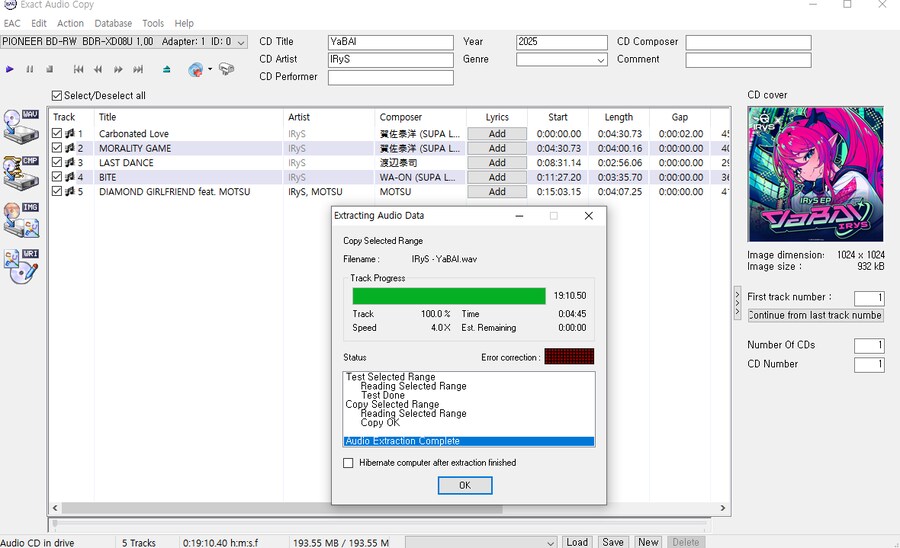Click Continue from last track number button
Screen dimensions: 900x548
[815, 315]
